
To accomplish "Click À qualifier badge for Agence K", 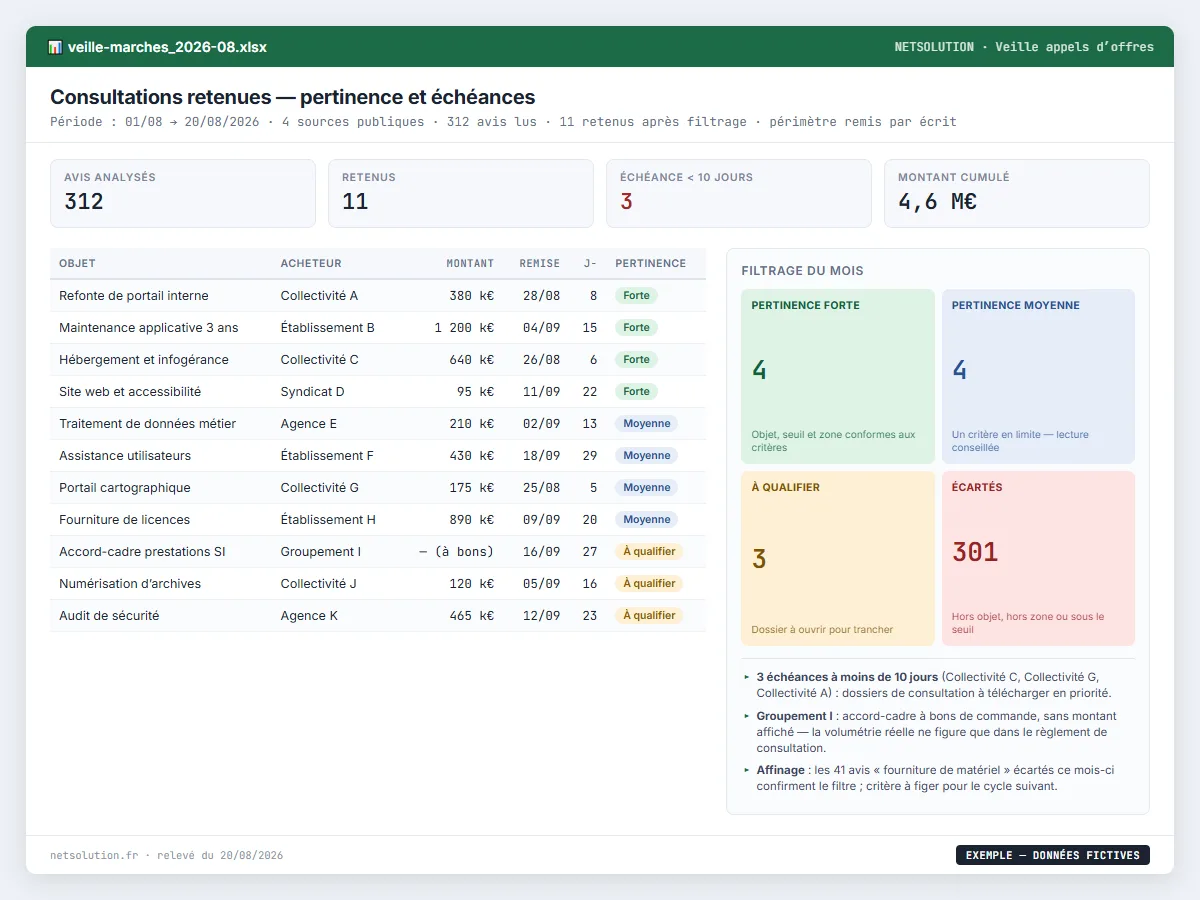I will [649, 616].
